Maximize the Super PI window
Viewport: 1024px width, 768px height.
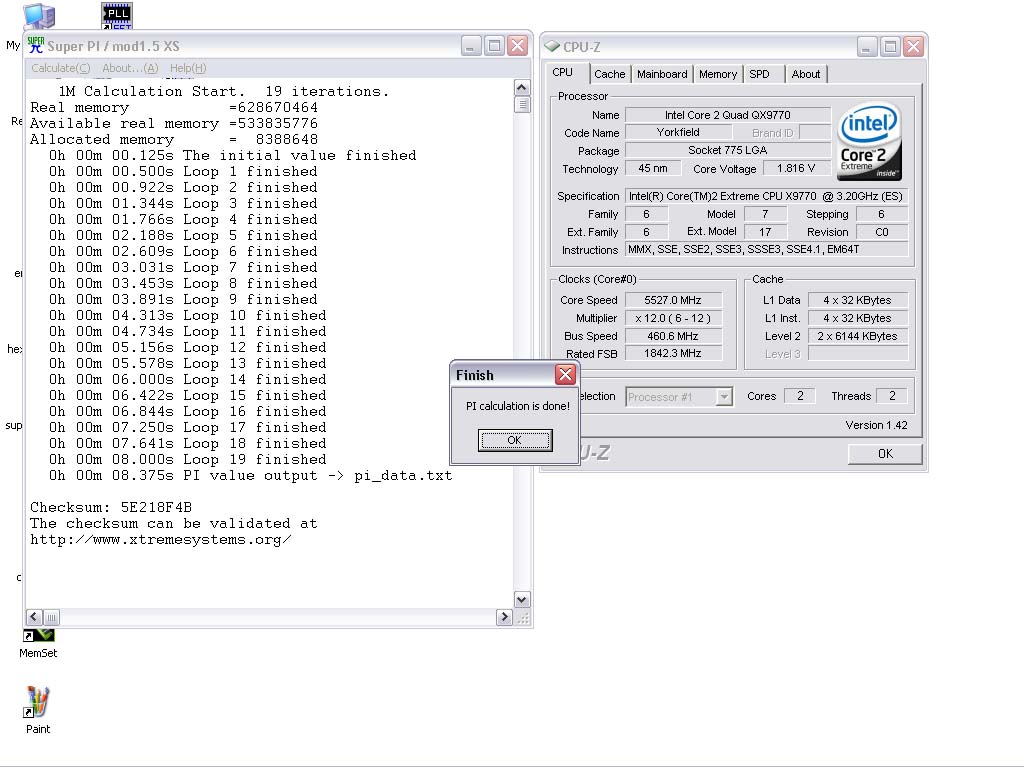tap(494, 46)
